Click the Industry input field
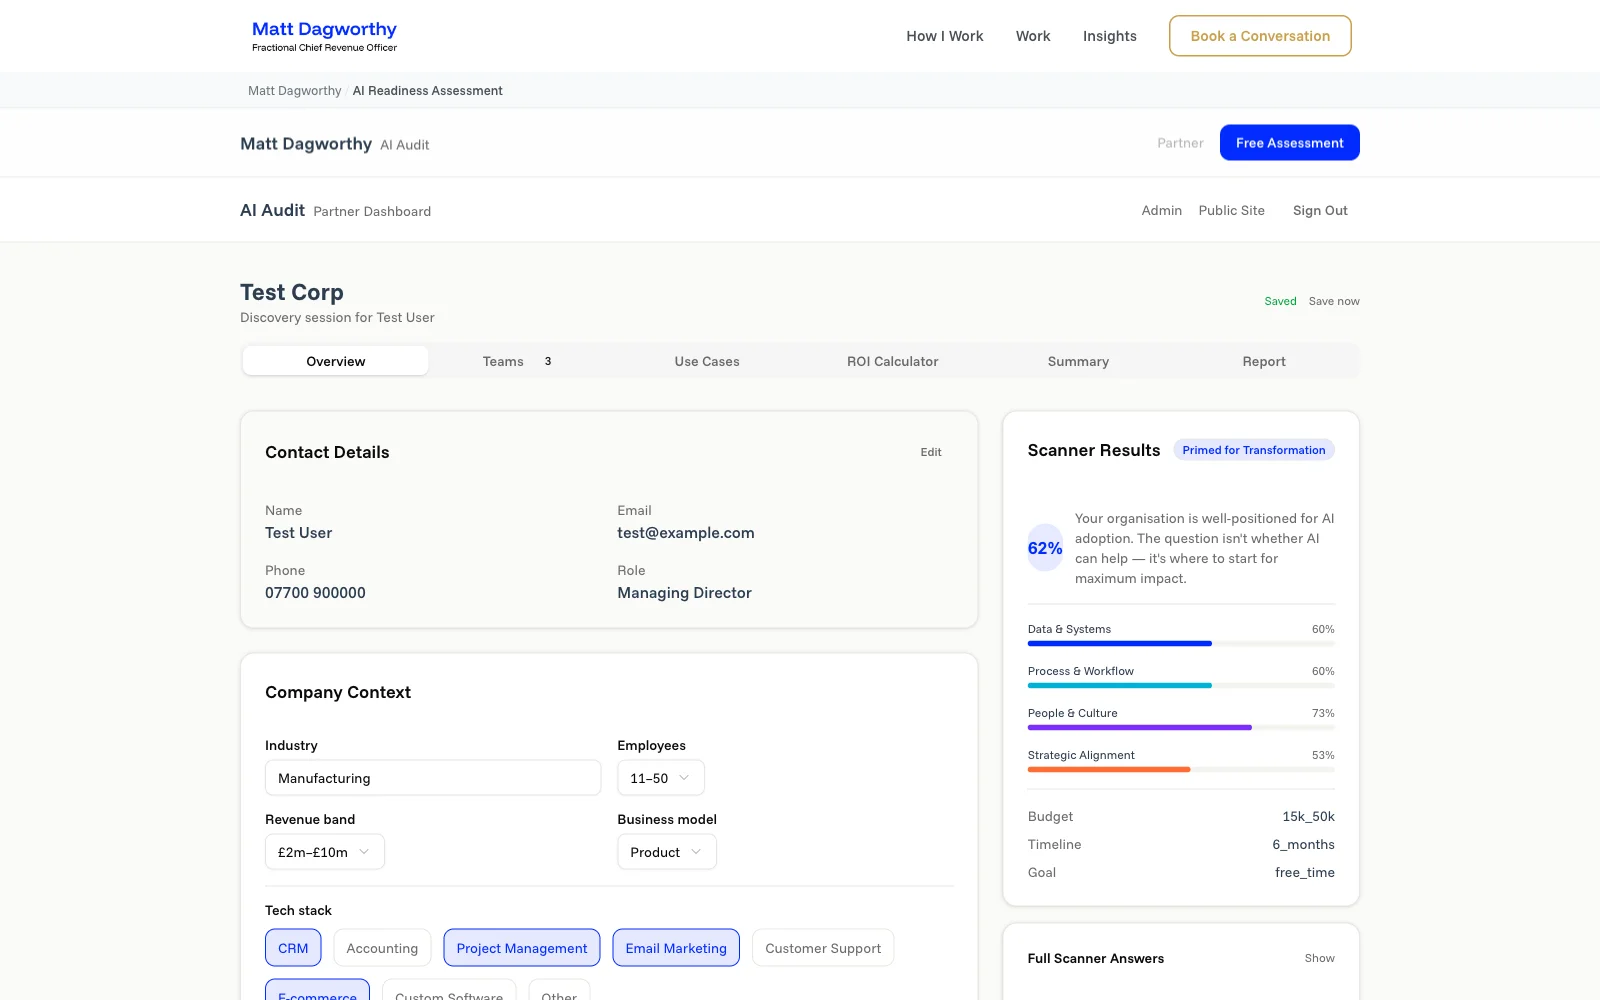Image resolution: width=1600 pixels, height=1000 pixels. coord(432,777)
